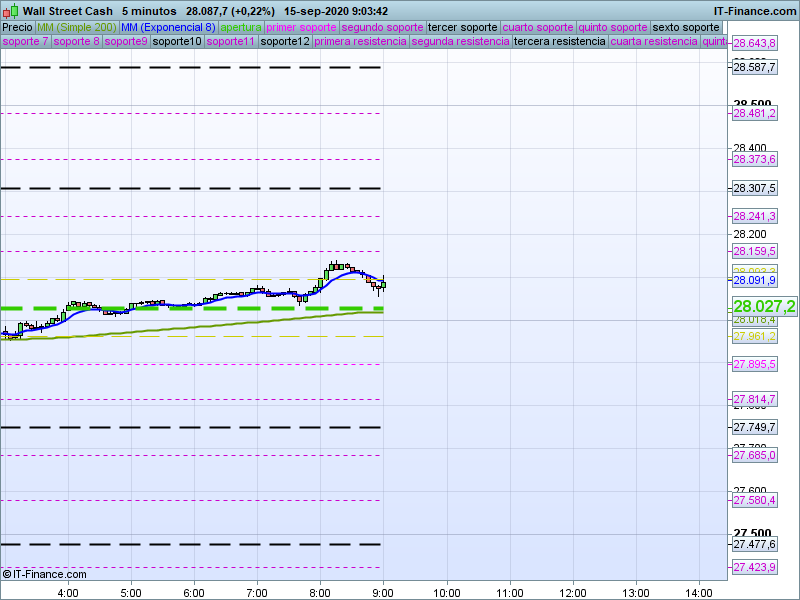The image size is (800, 600).
Task: Click the soporte10 legend tab
Action: tap(177, 42)
